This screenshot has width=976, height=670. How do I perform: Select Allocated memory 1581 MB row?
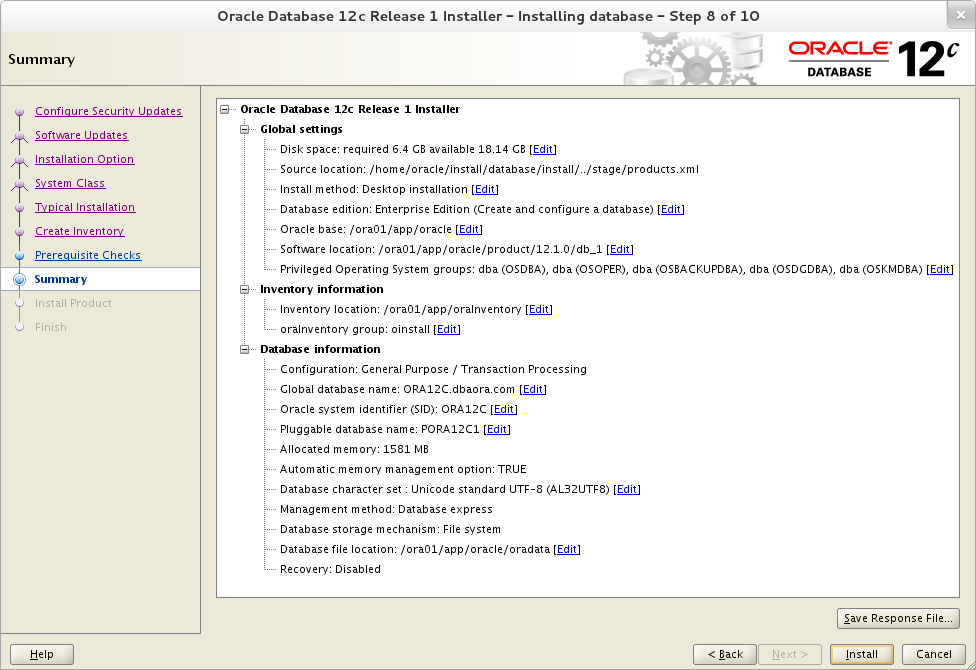point(354,450)
